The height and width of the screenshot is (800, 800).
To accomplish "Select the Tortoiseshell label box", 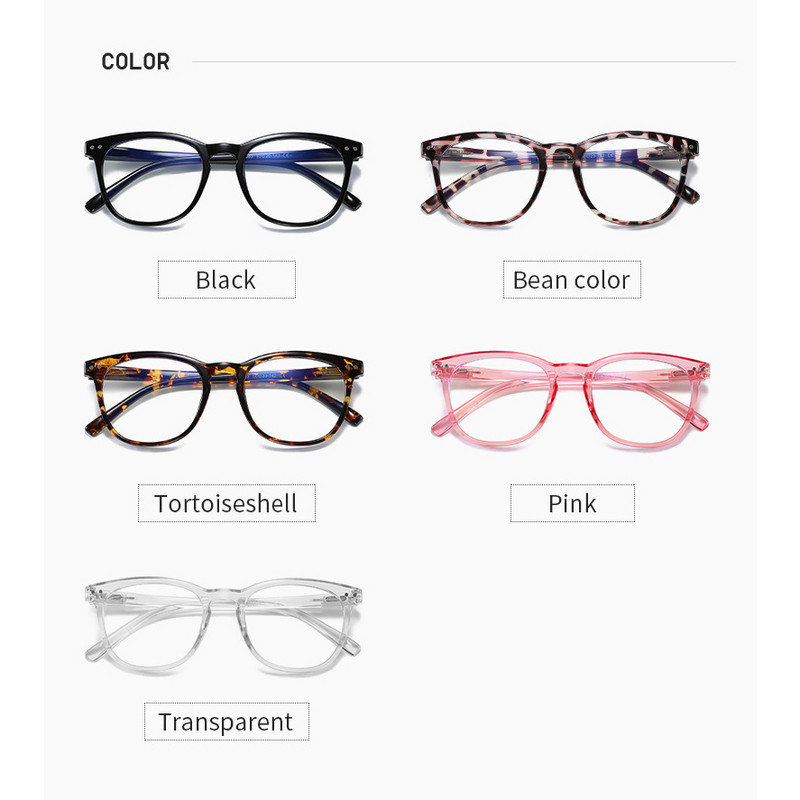I will 227,503.
